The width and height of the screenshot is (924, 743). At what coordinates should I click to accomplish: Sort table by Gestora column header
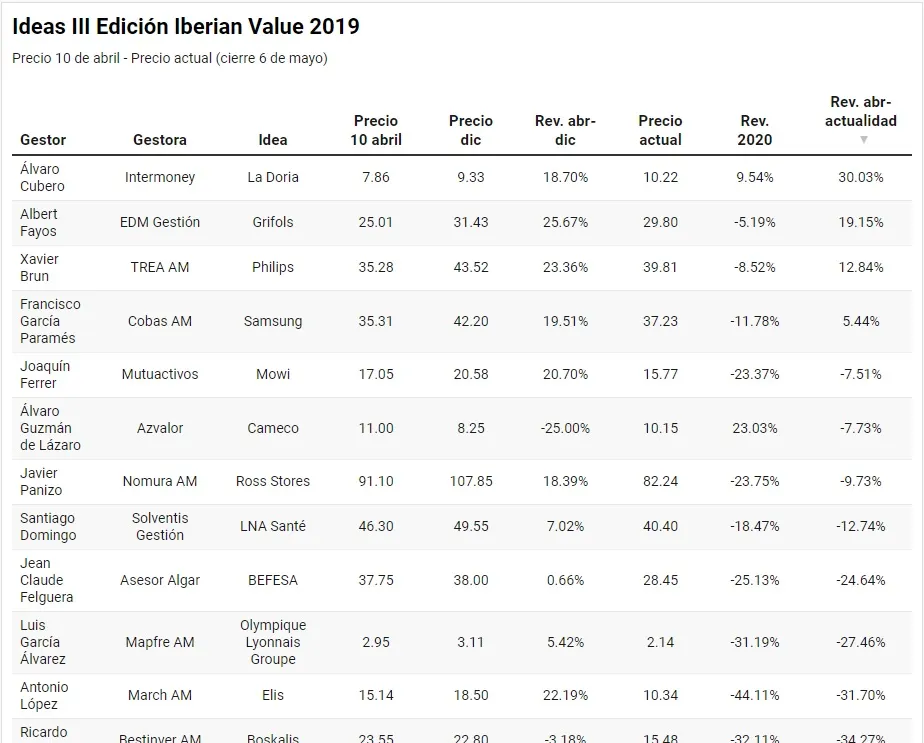tap(160, 140)
